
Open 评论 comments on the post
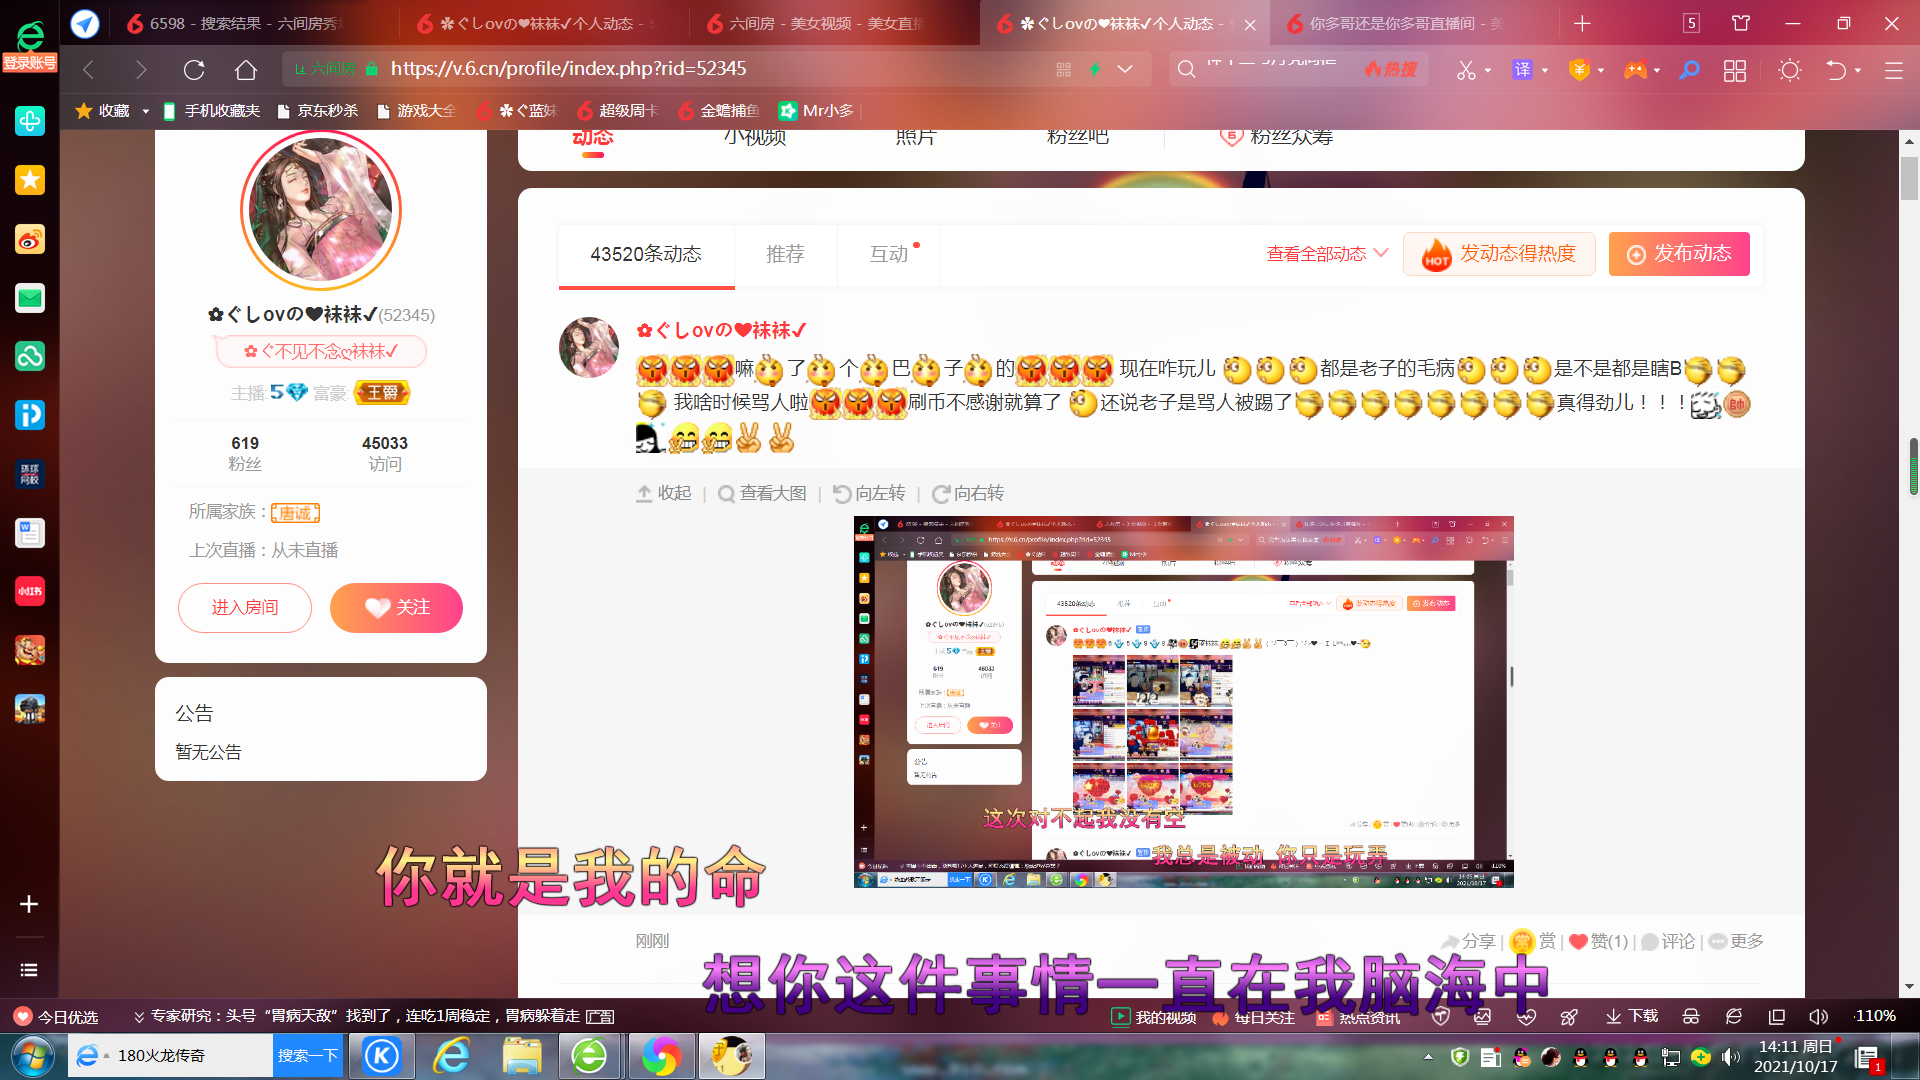[x=1668, y=941]
